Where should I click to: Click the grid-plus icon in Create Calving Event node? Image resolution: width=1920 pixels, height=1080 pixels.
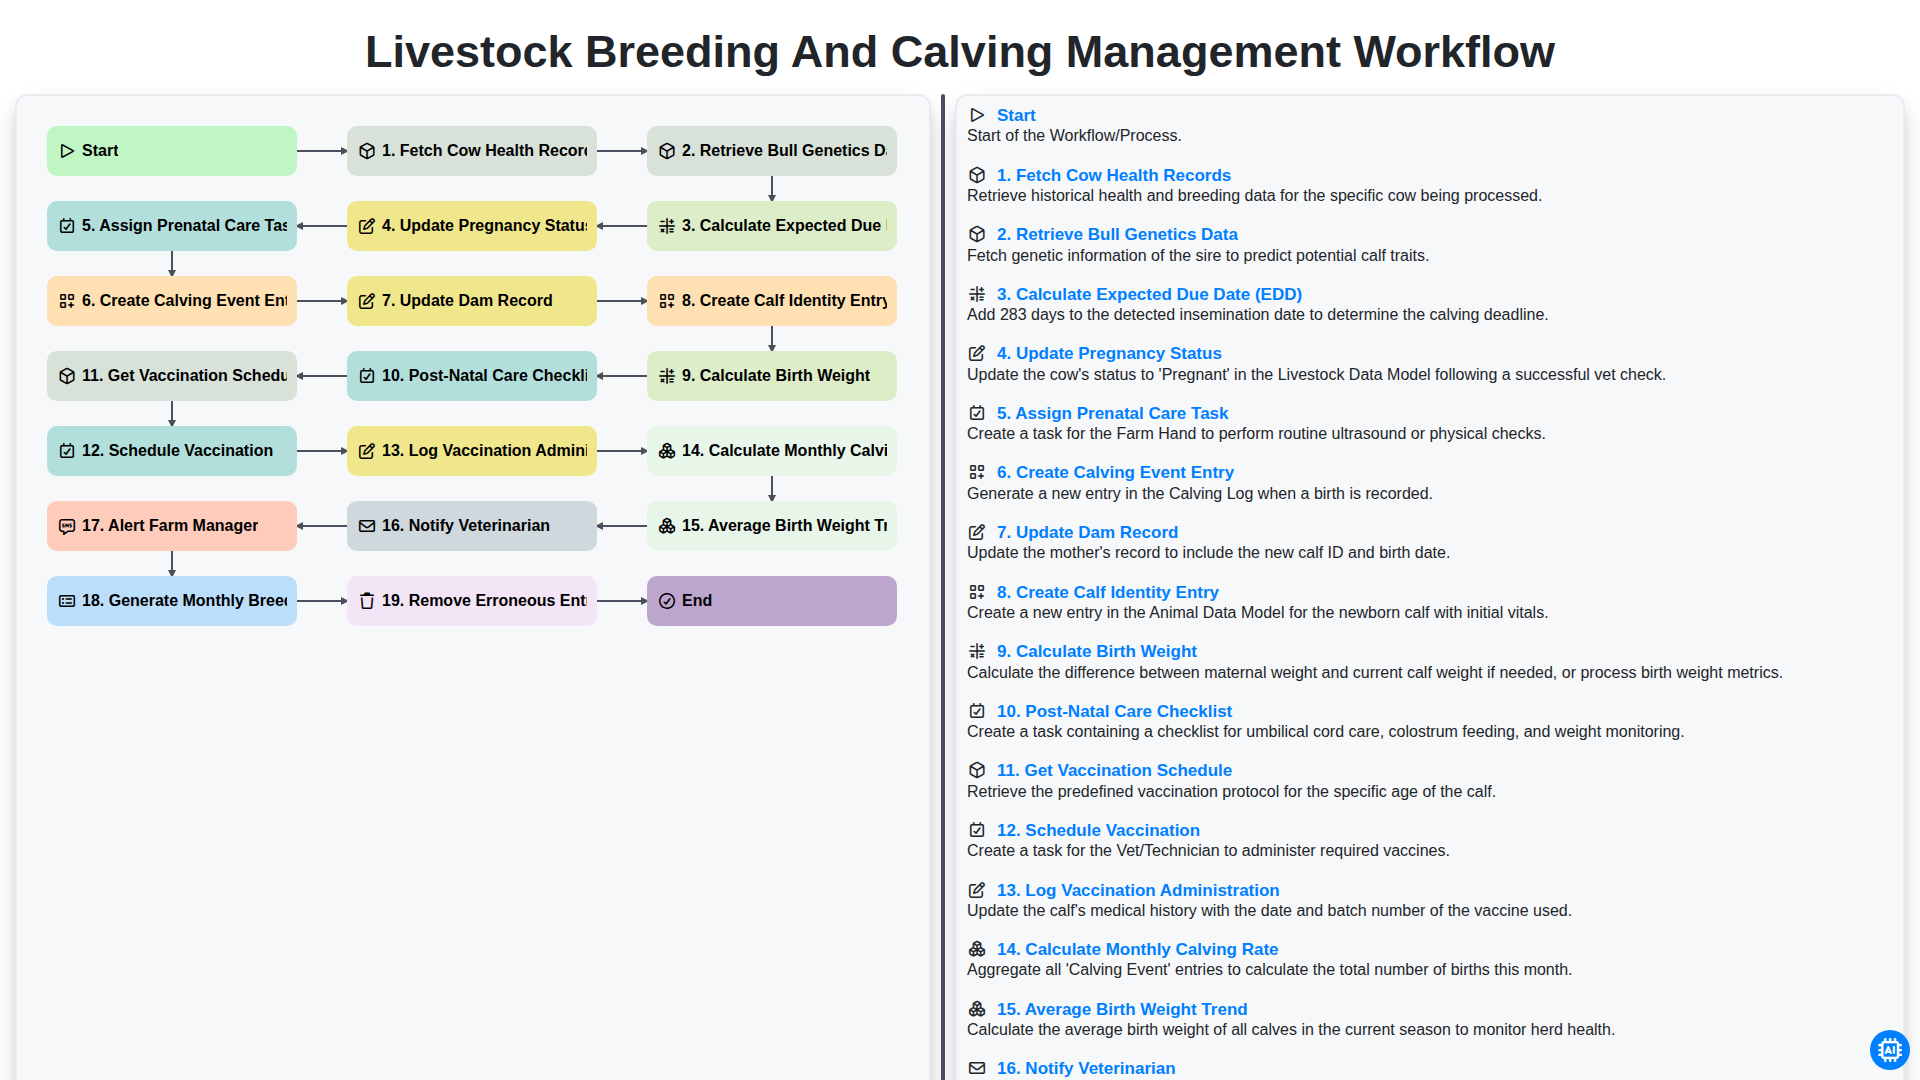[x=67, y=301]
